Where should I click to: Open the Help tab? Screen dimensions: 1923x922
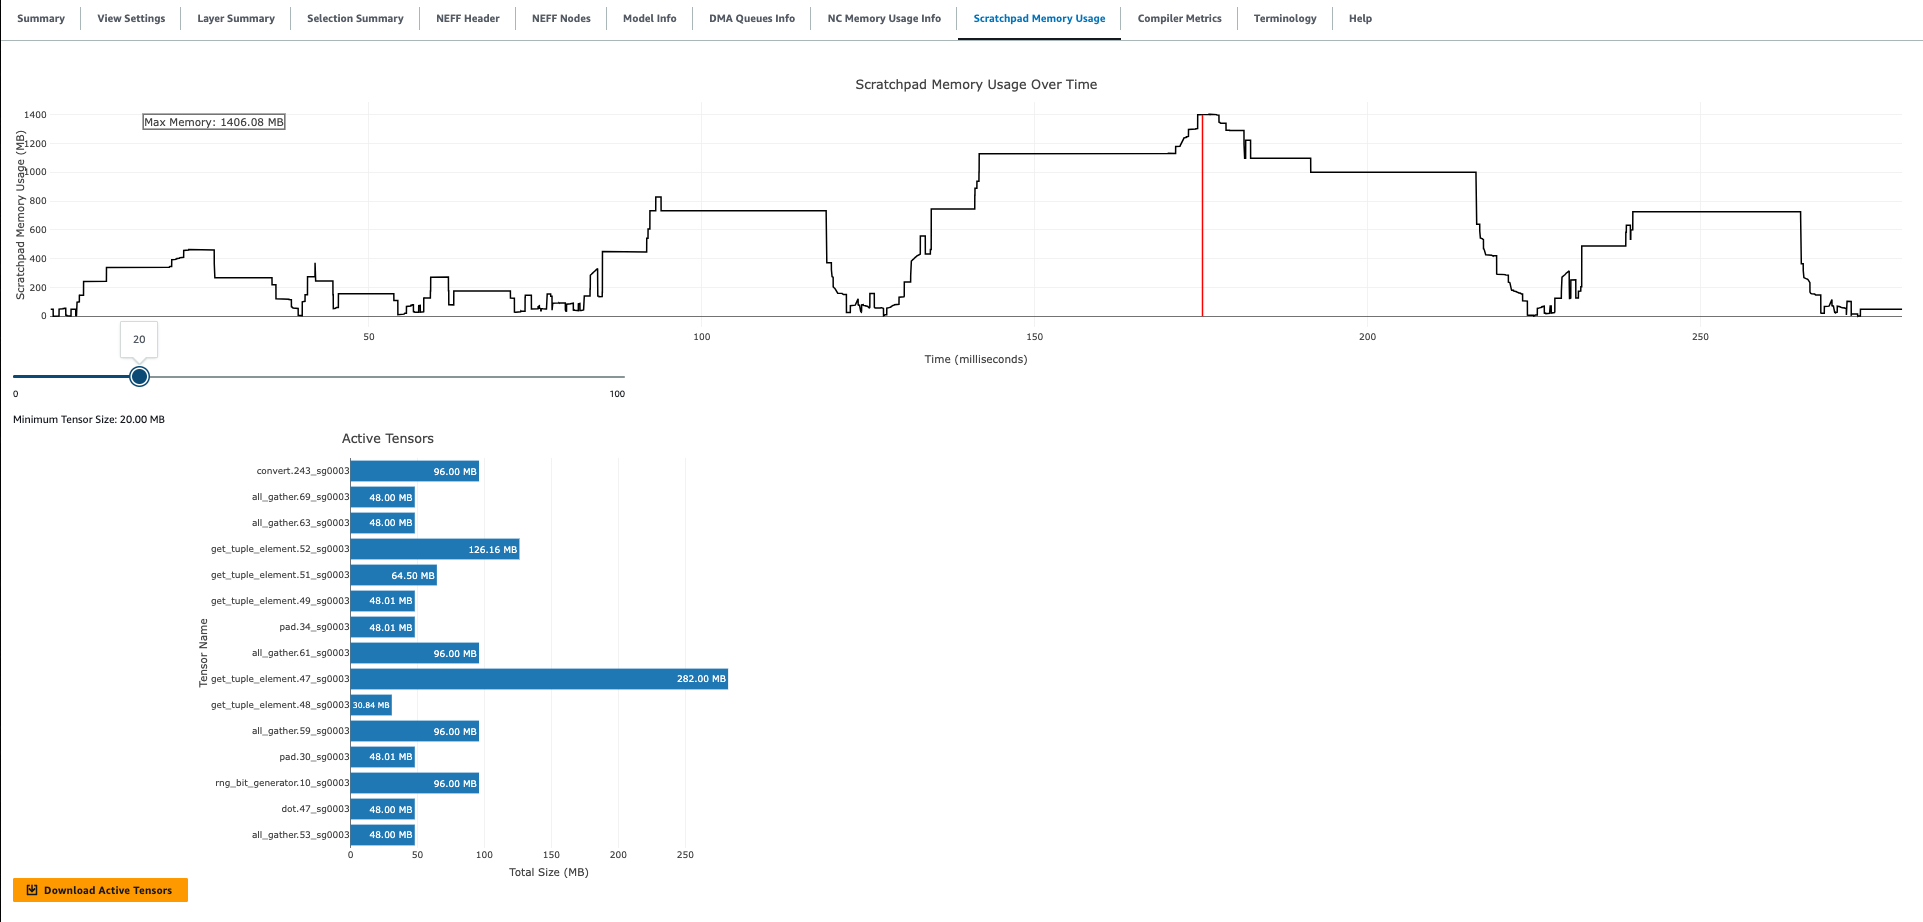coord(1359,18)
